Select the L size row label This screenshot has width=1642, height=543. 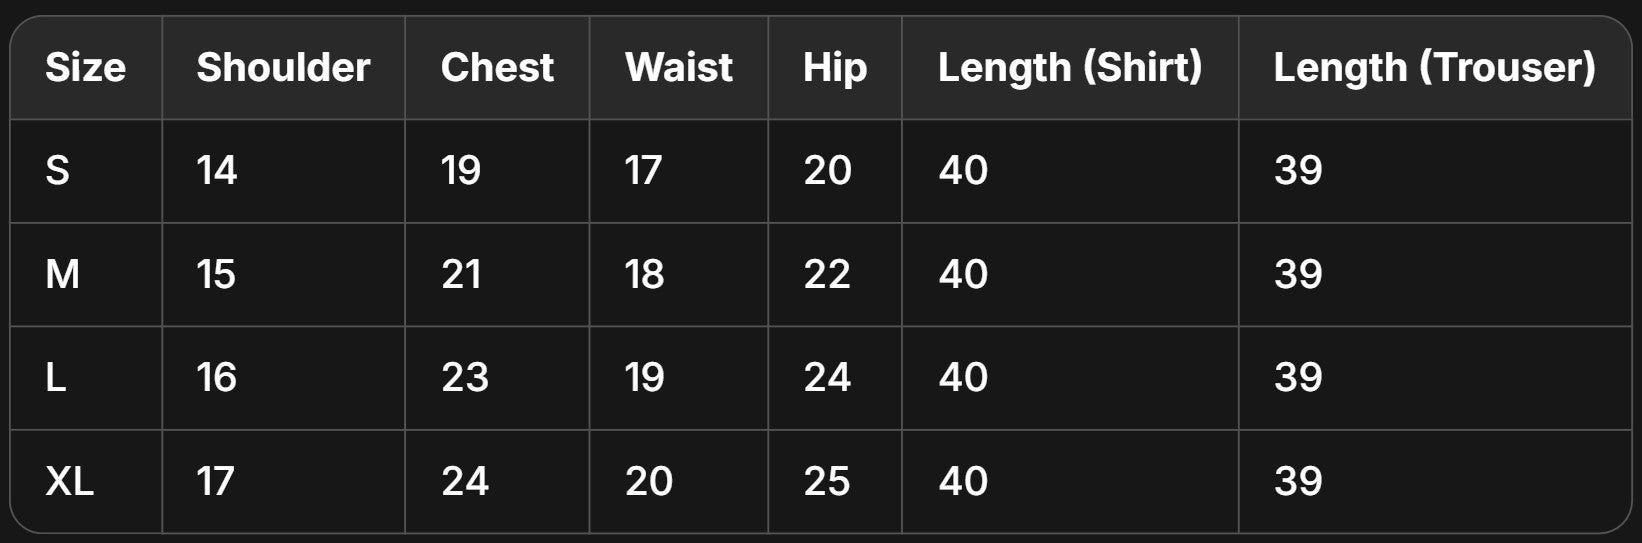click(x=56, y=378)
